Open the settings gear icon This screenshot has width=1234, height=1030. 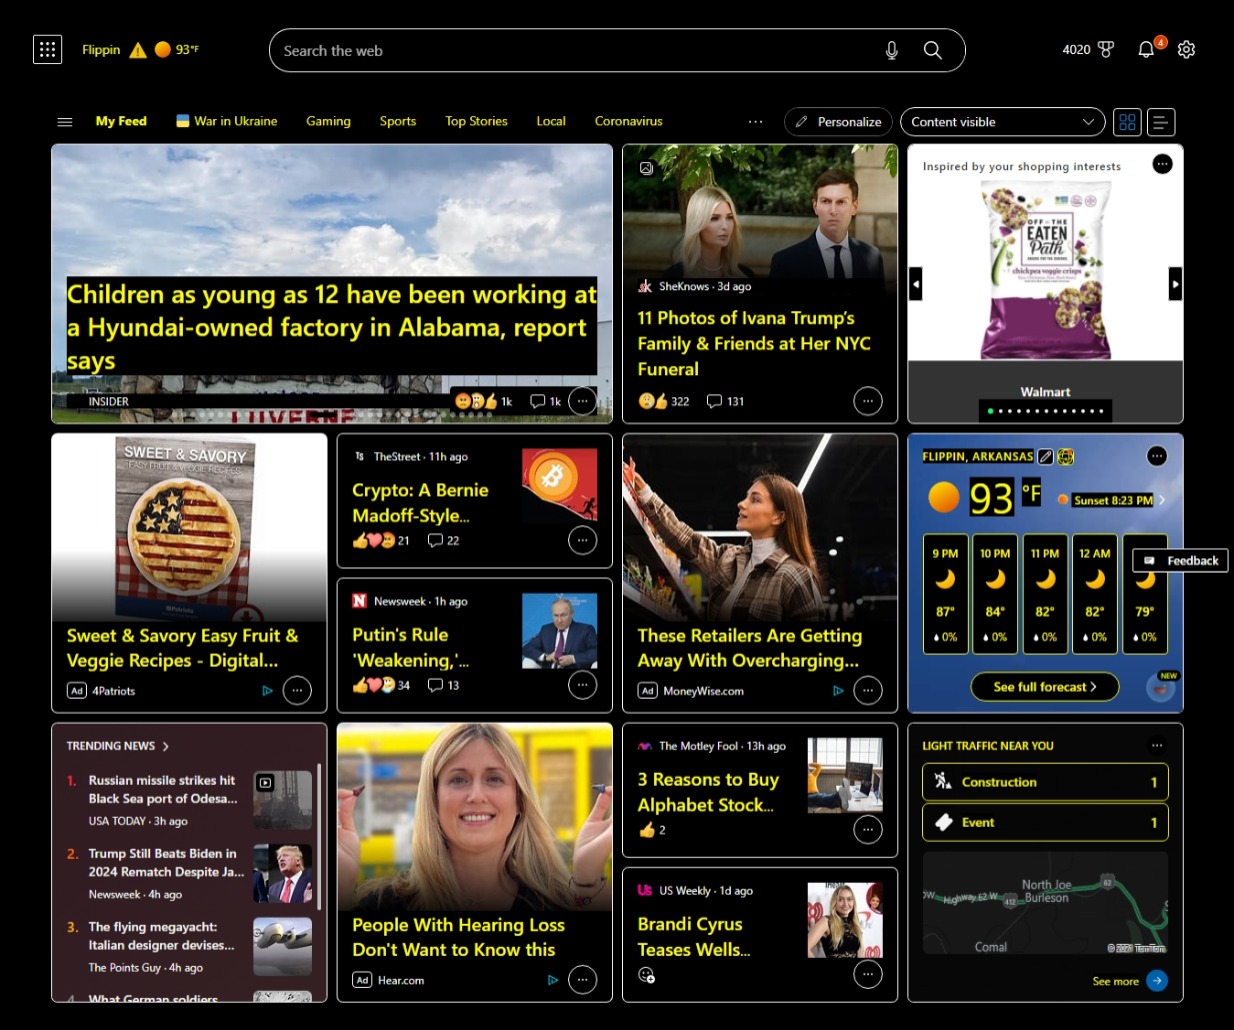(1186, 49)
